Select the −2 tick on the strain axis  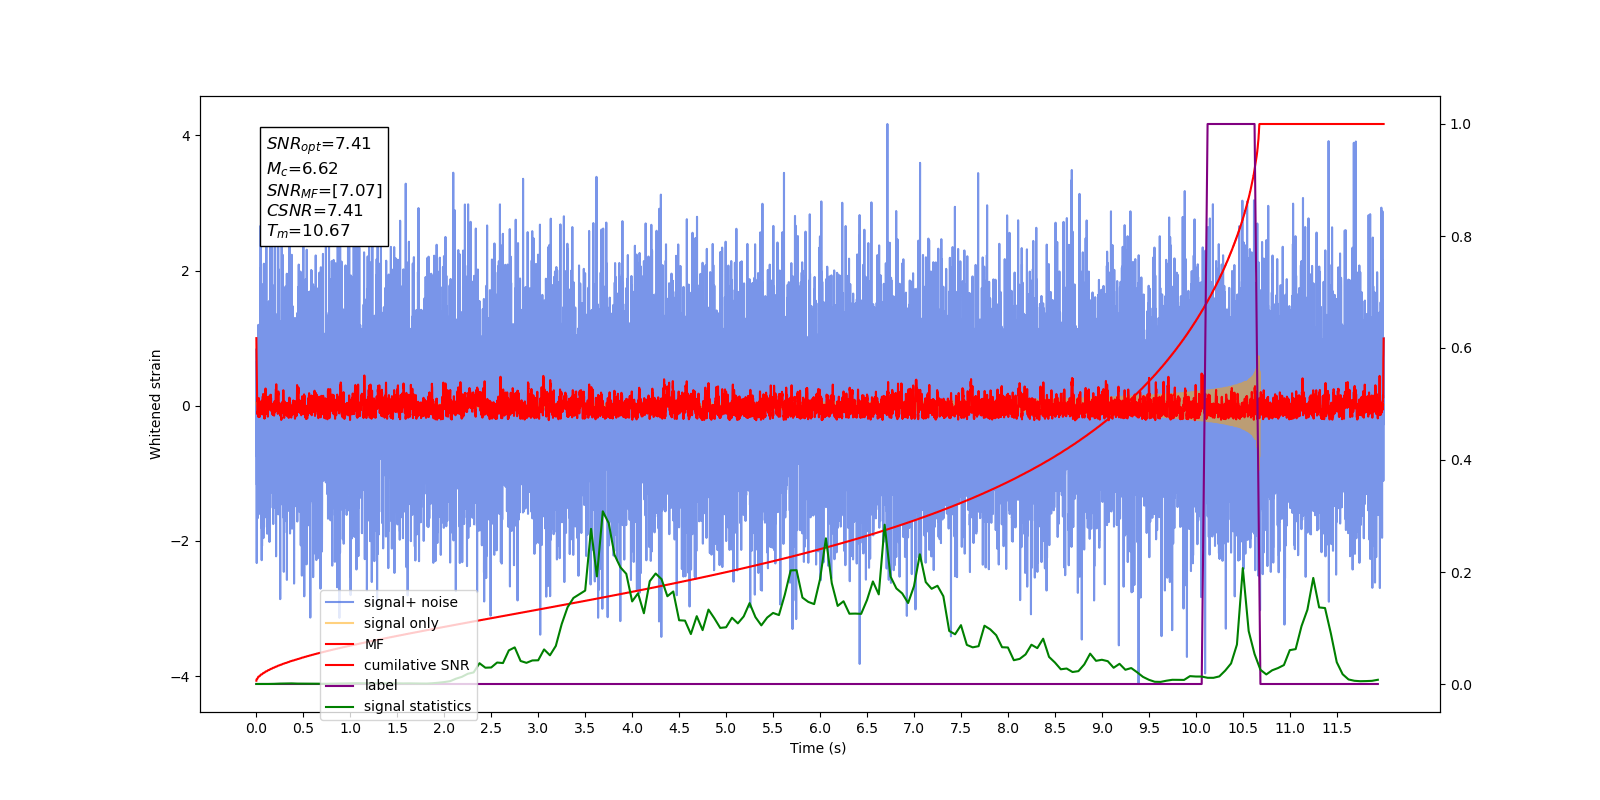[x=181, y=542]
